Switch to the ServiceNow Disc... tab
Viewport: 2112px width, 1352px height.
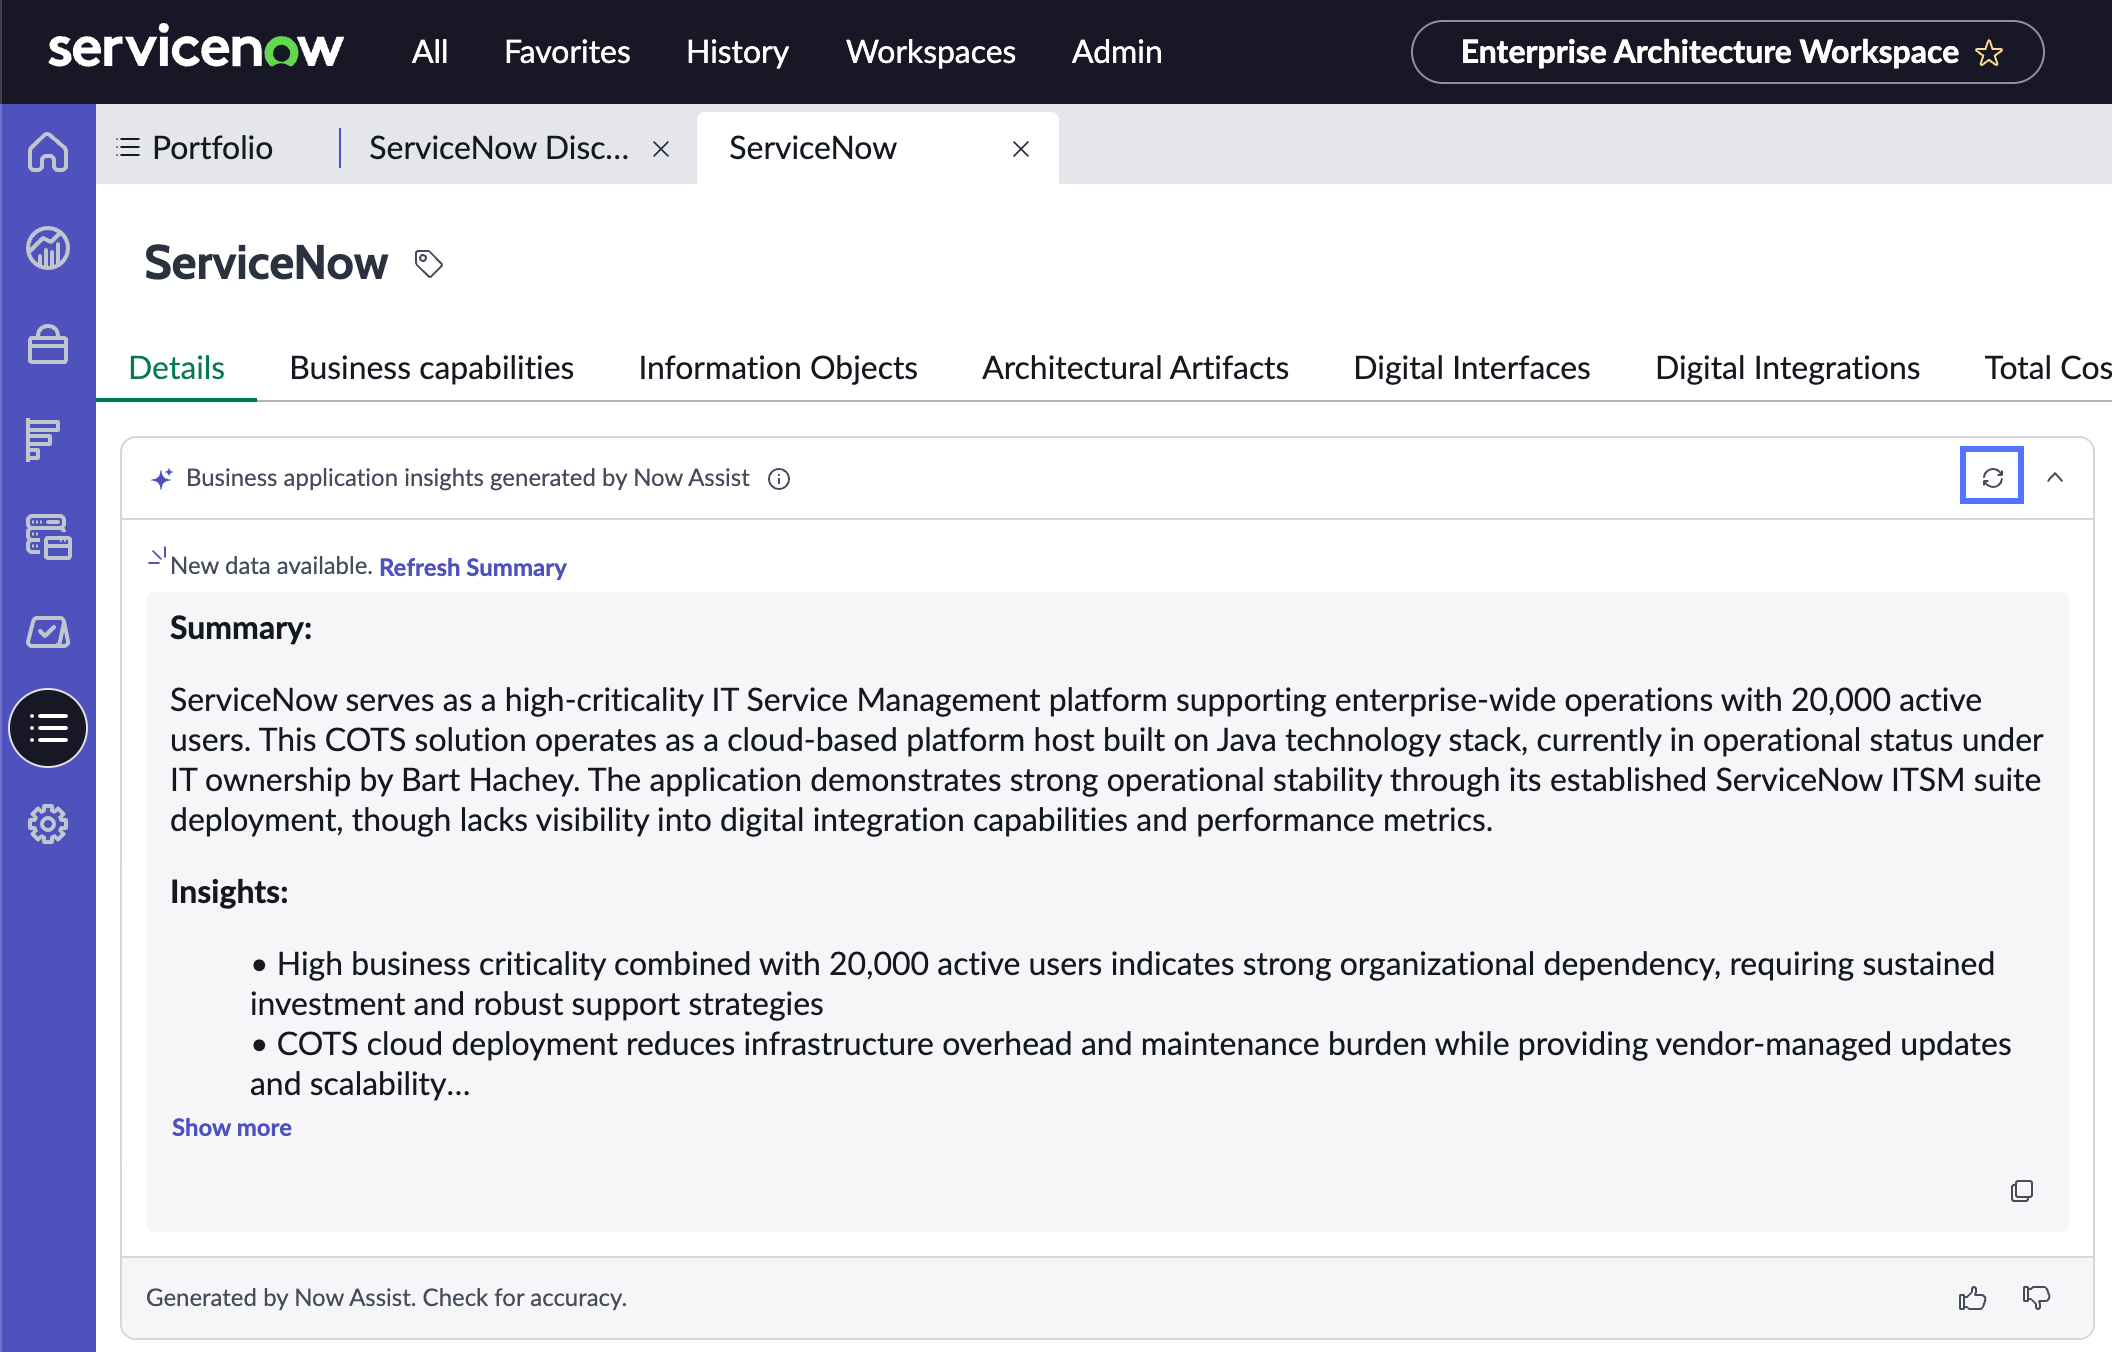[499, 148]
